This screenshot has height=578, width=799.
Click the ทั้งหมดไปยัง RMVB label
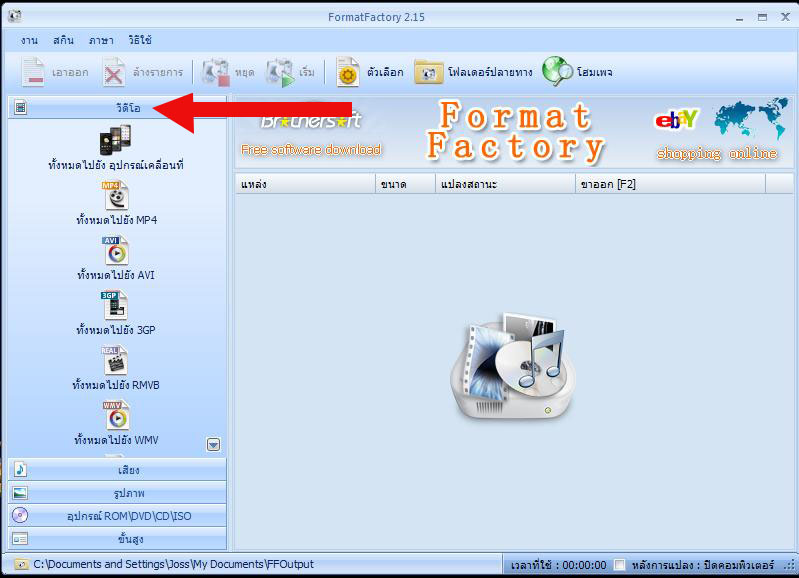[116, 385]
